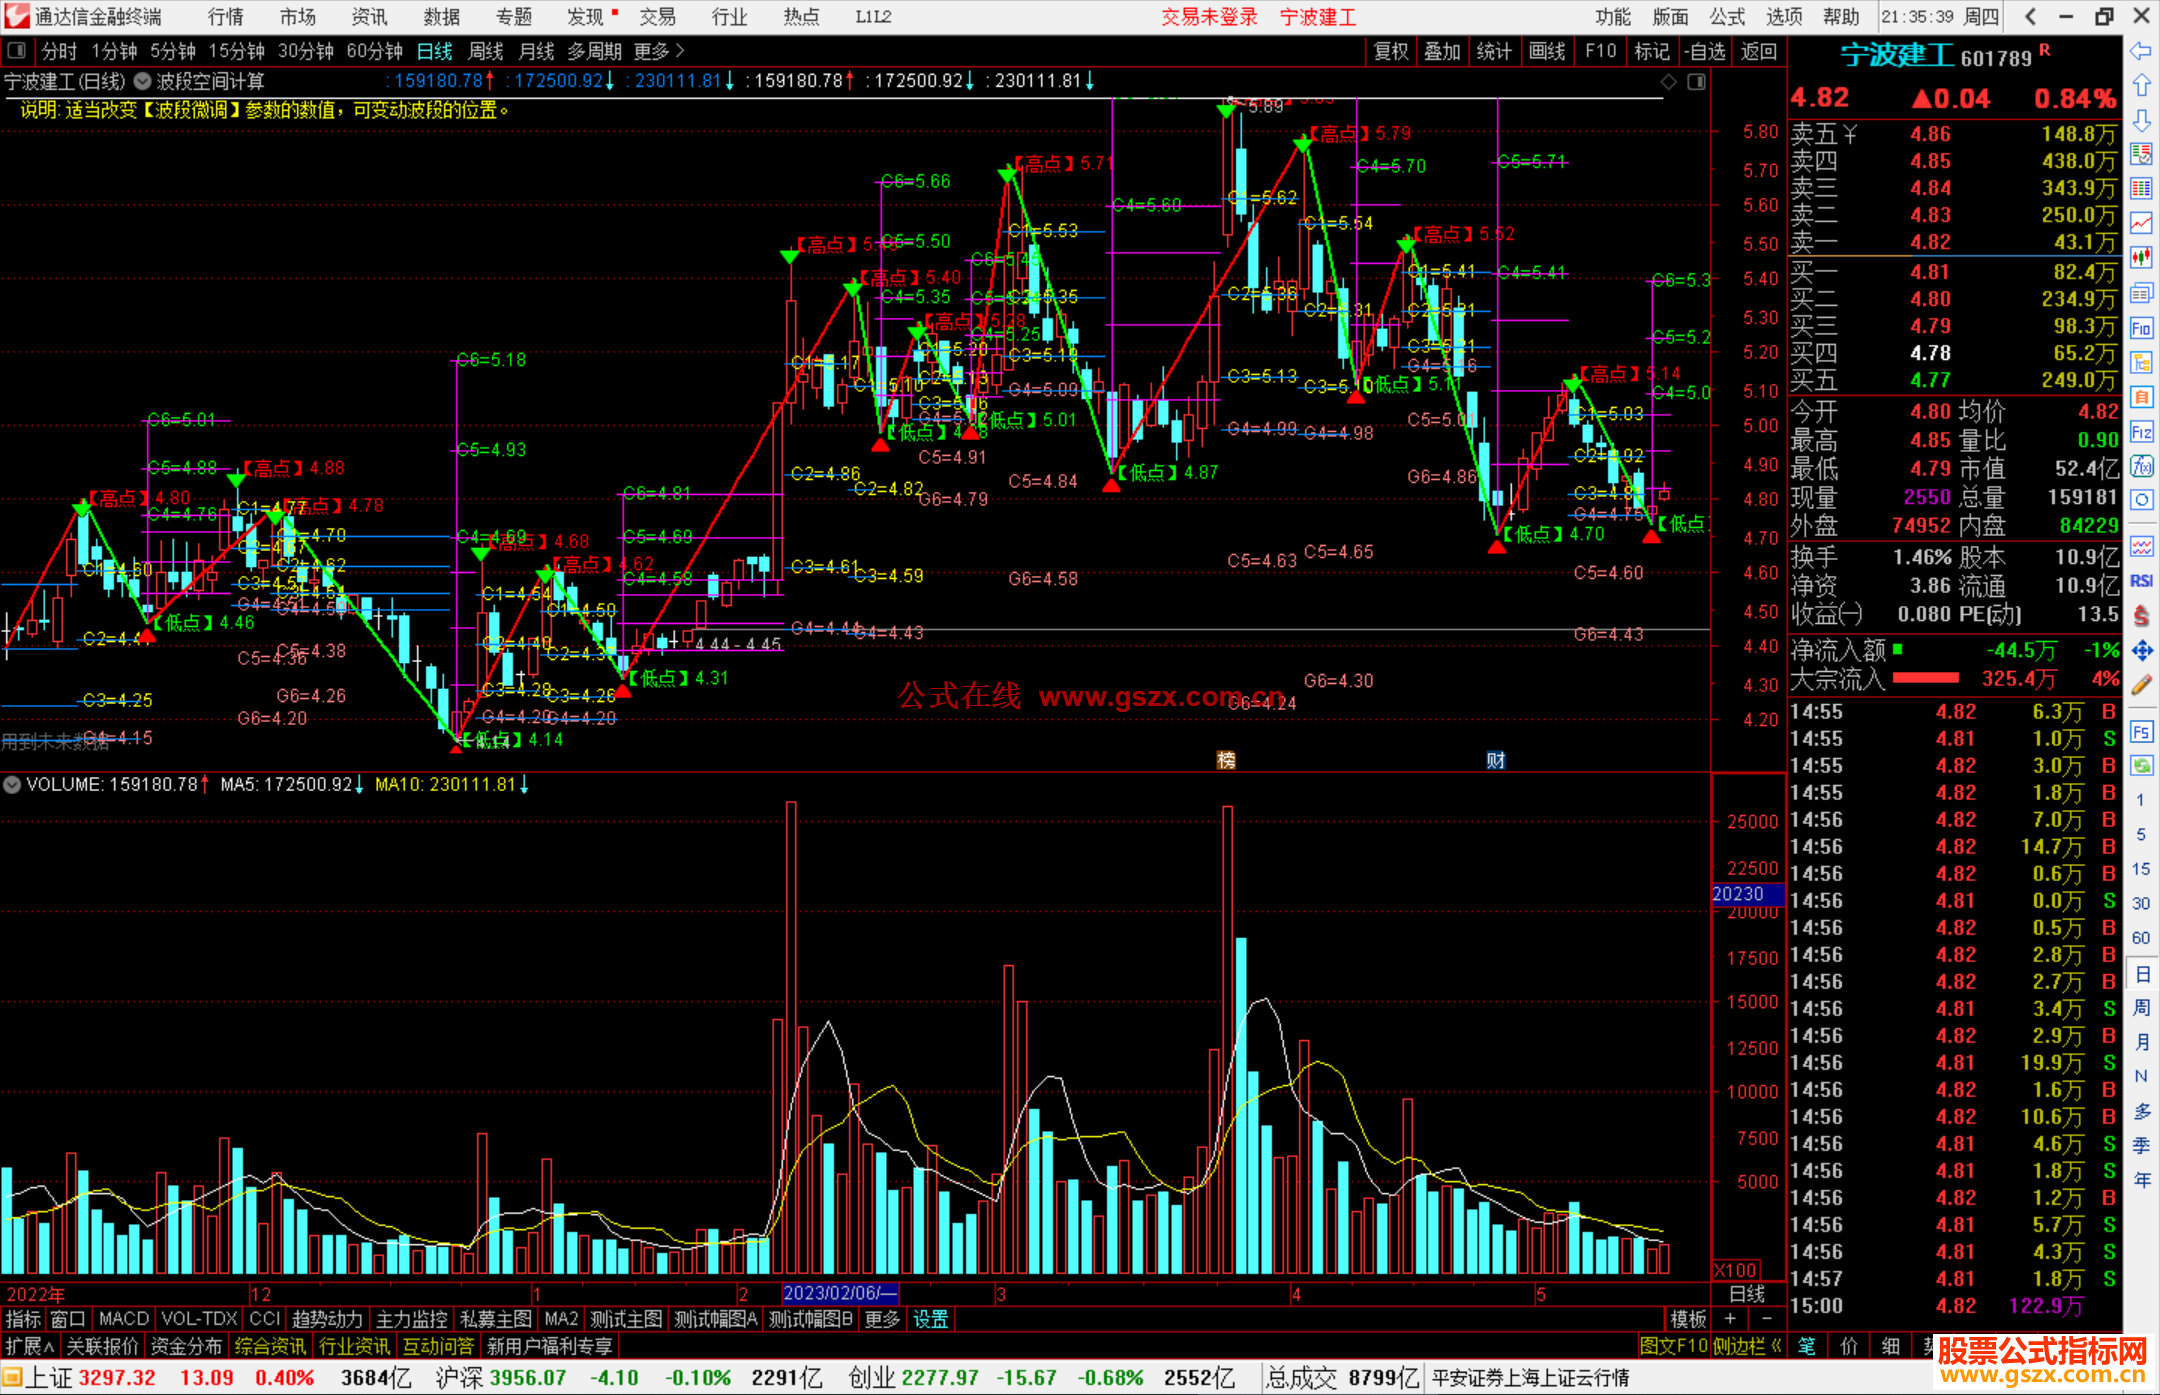Image resolution: width=2160 pixels, height=1395 pixels.
Task: Click the 2023/02/06 date marker on timeline
Action: [x=840, y=1293]
